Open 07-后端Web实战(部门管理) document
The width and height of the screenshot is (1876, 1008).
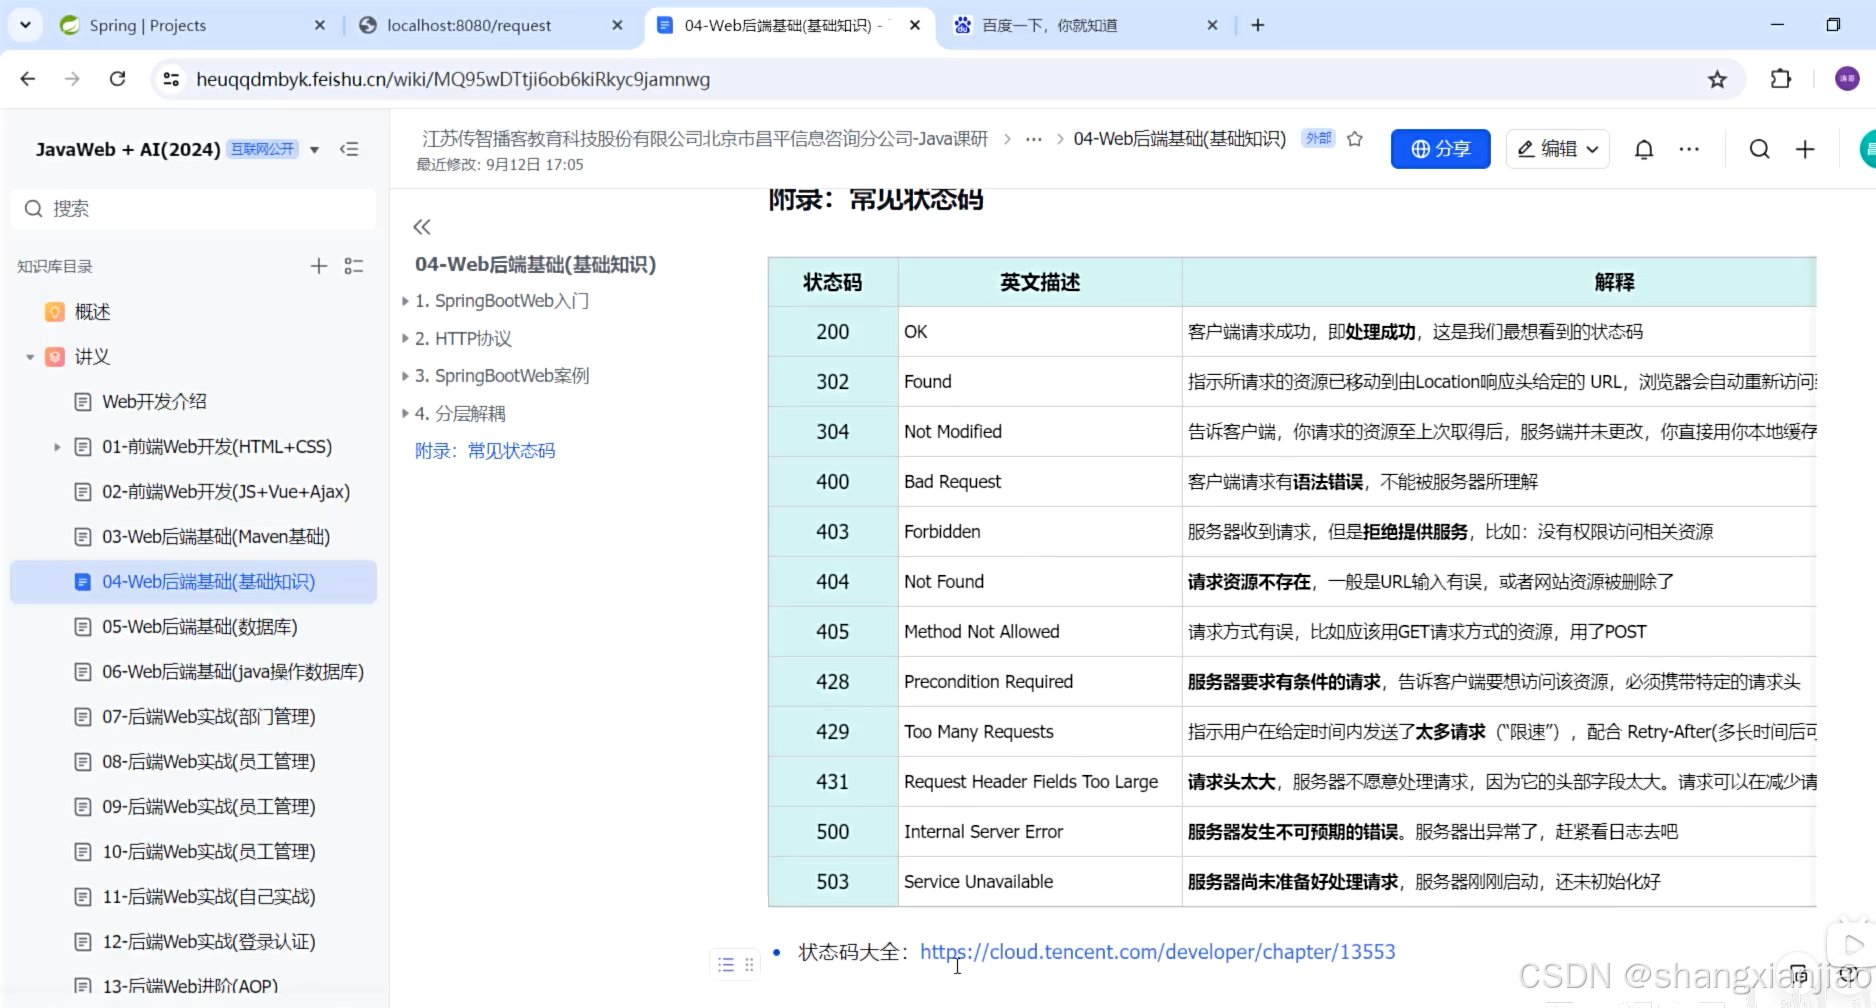(x=209, y=717)
